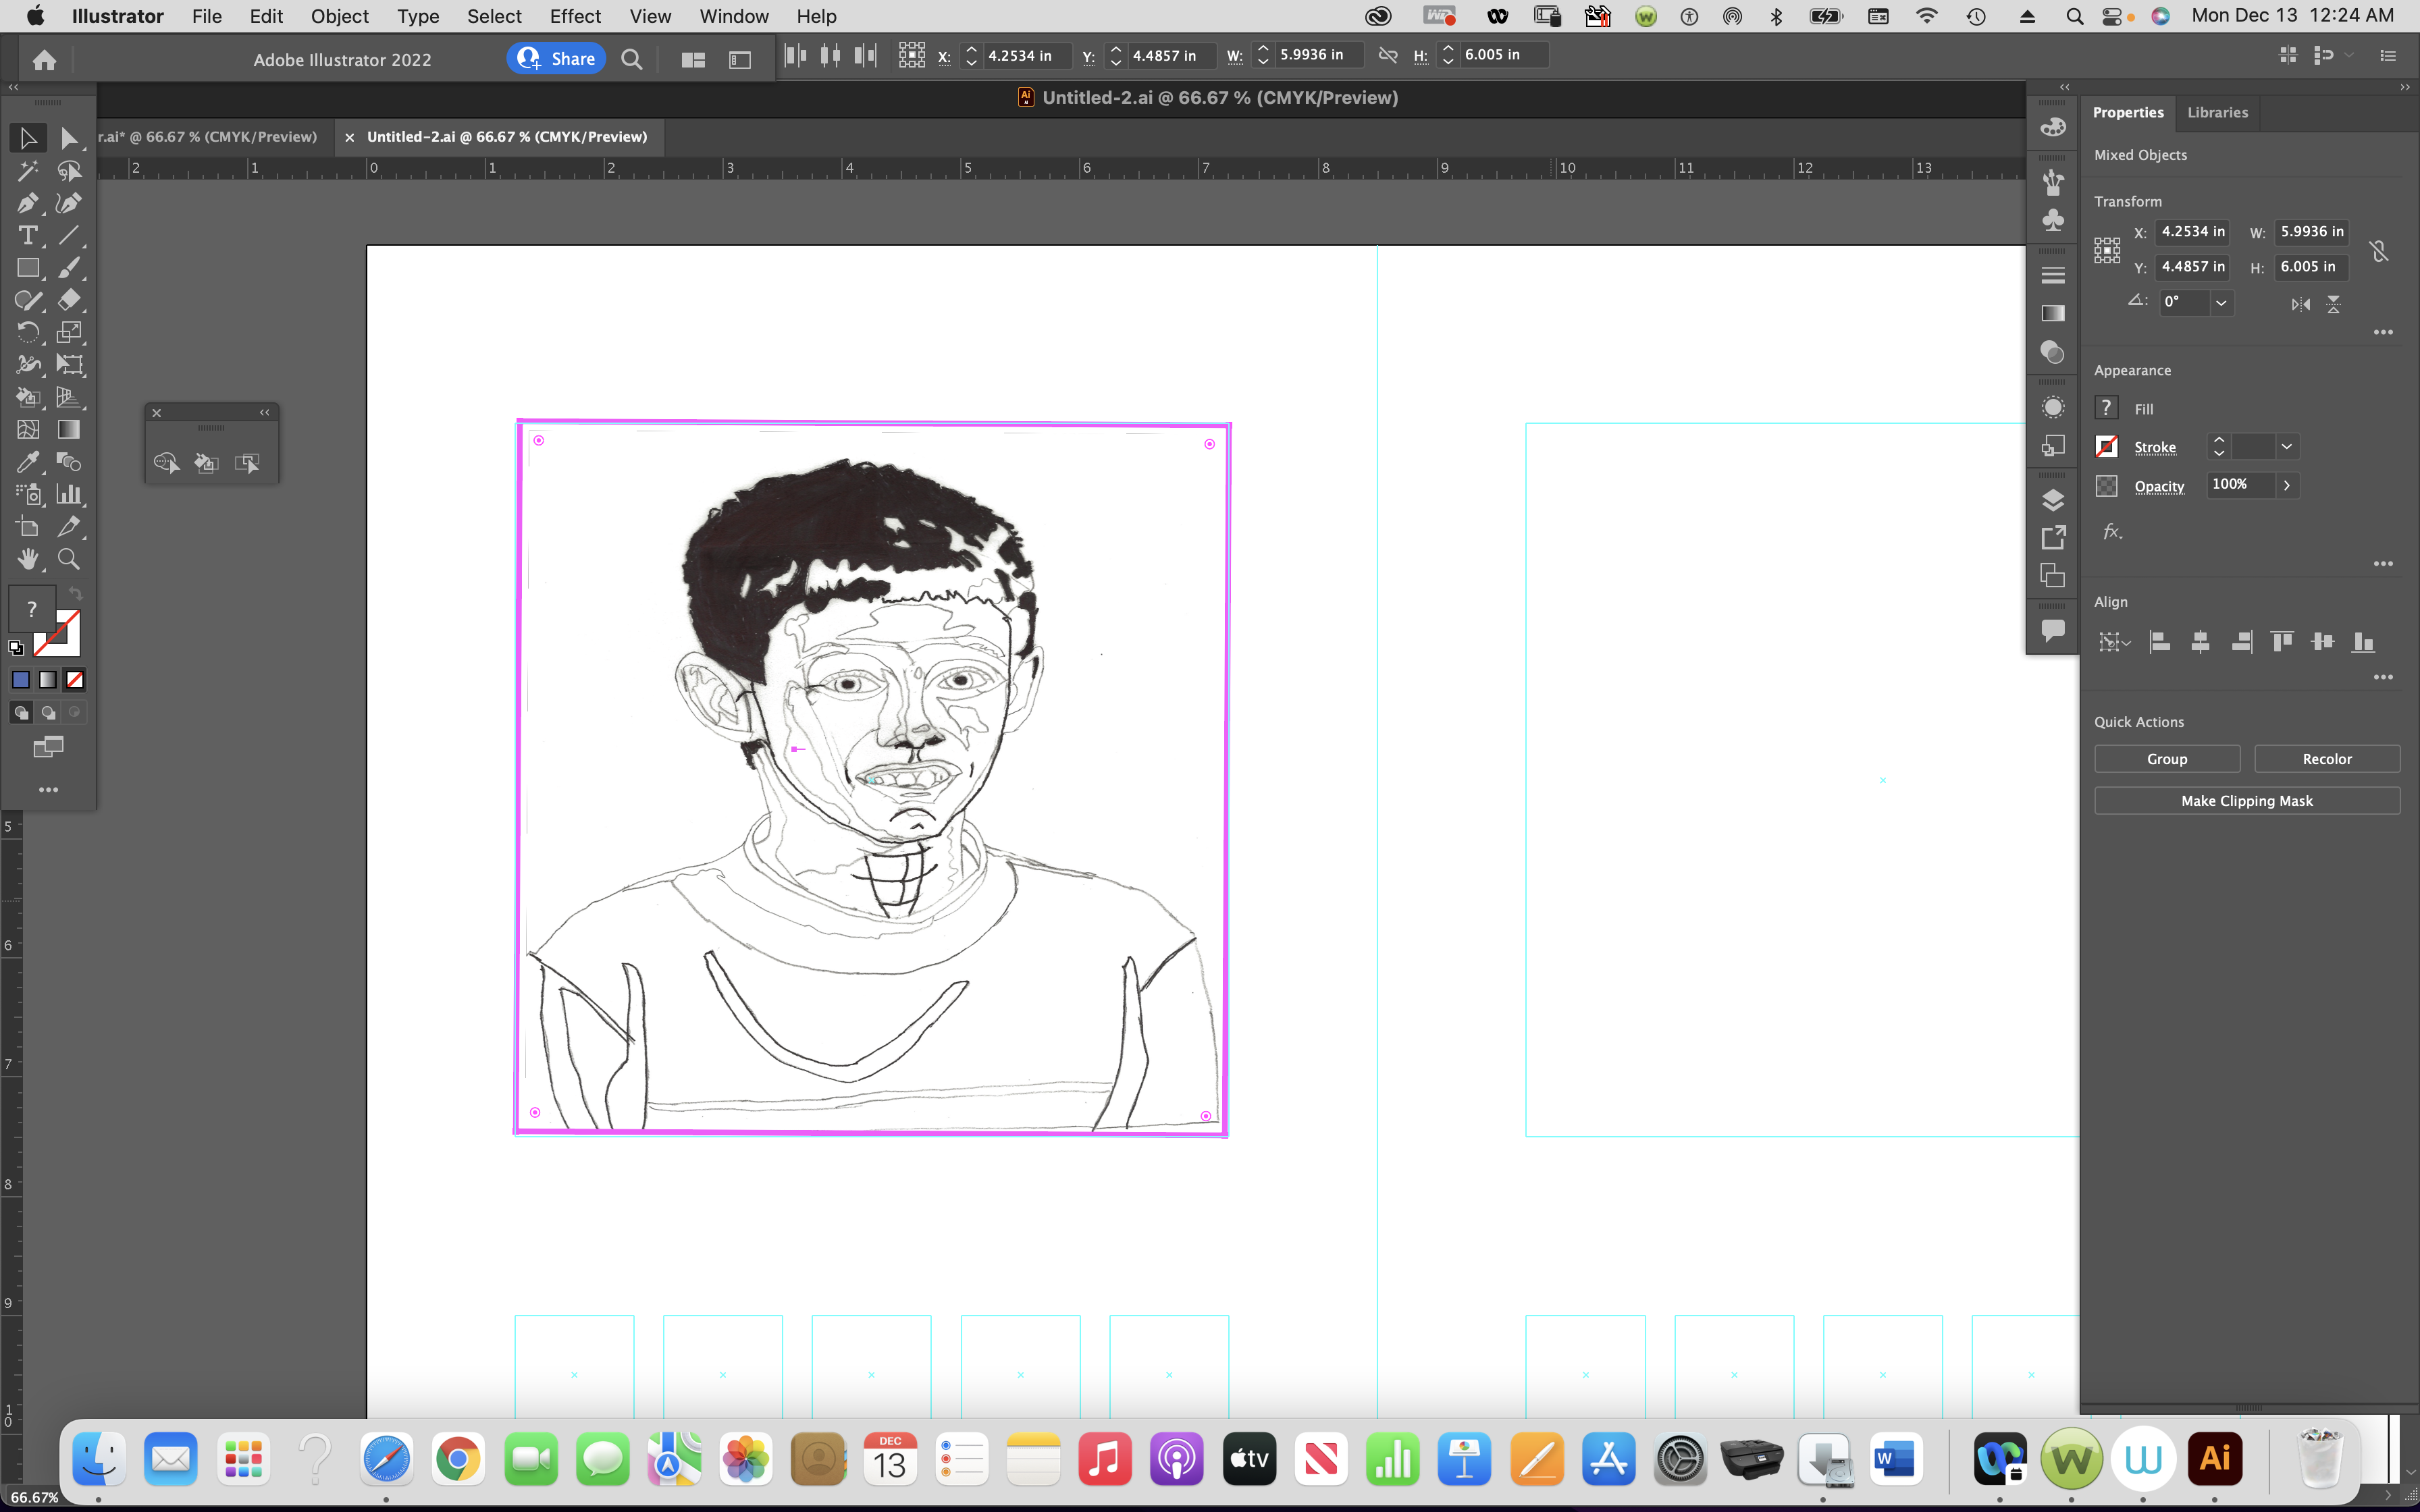Screen dimensions: 2420x1512
Task: Click the X position input field
Action: coord(2192,231)
